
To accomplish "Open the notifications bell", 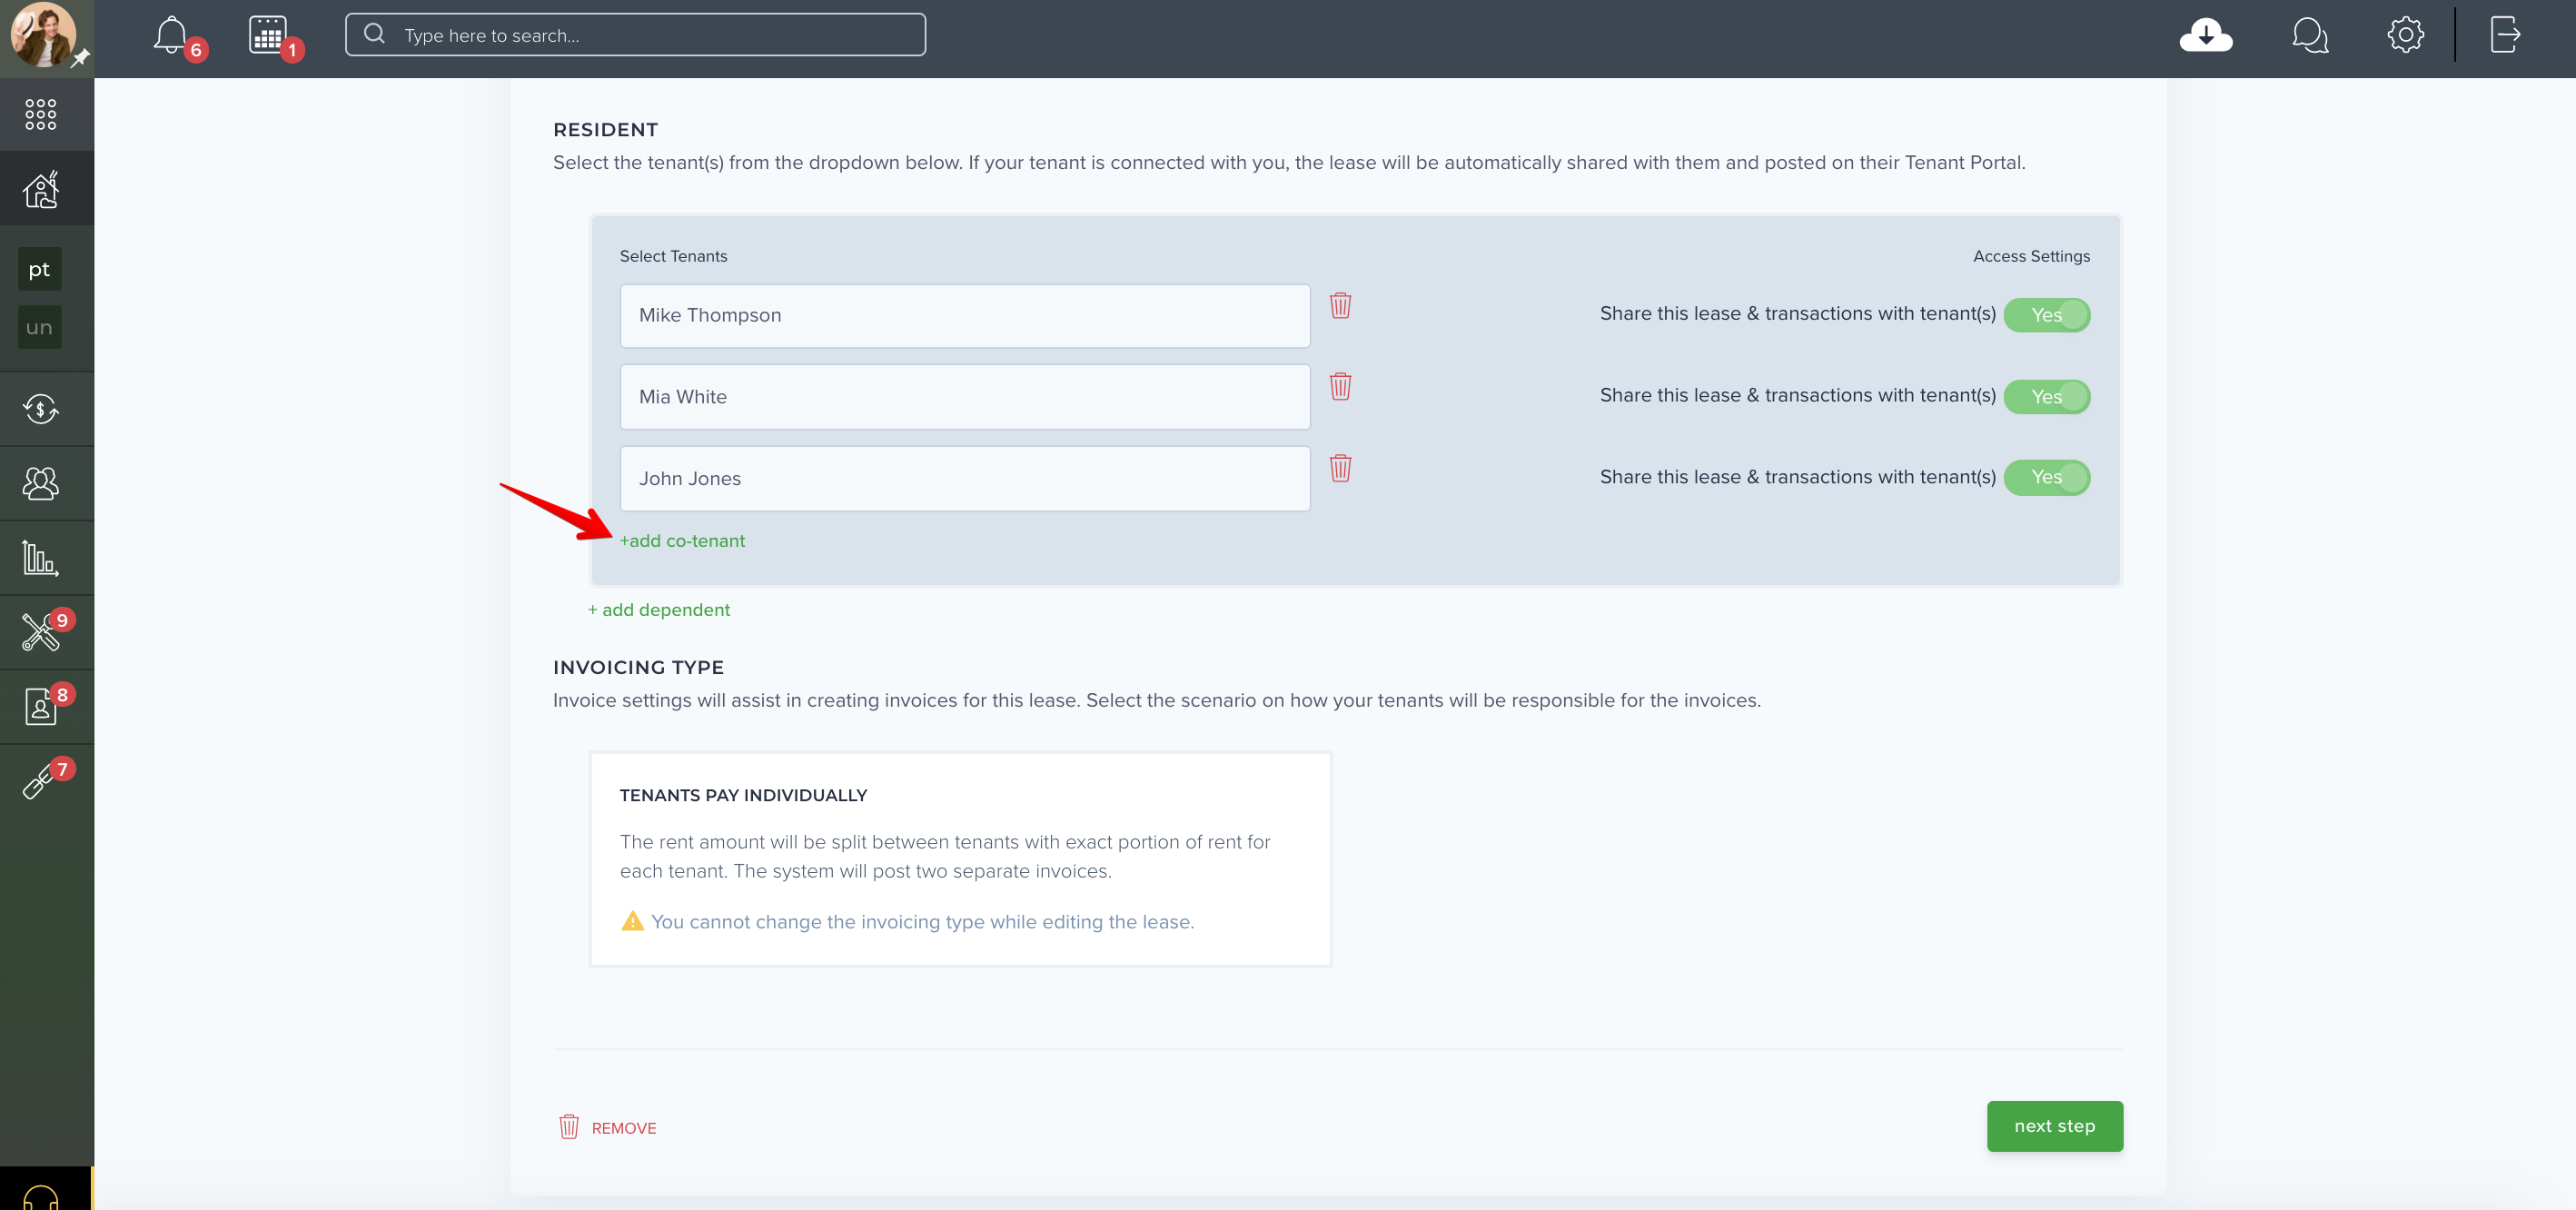I will (171, 35).
